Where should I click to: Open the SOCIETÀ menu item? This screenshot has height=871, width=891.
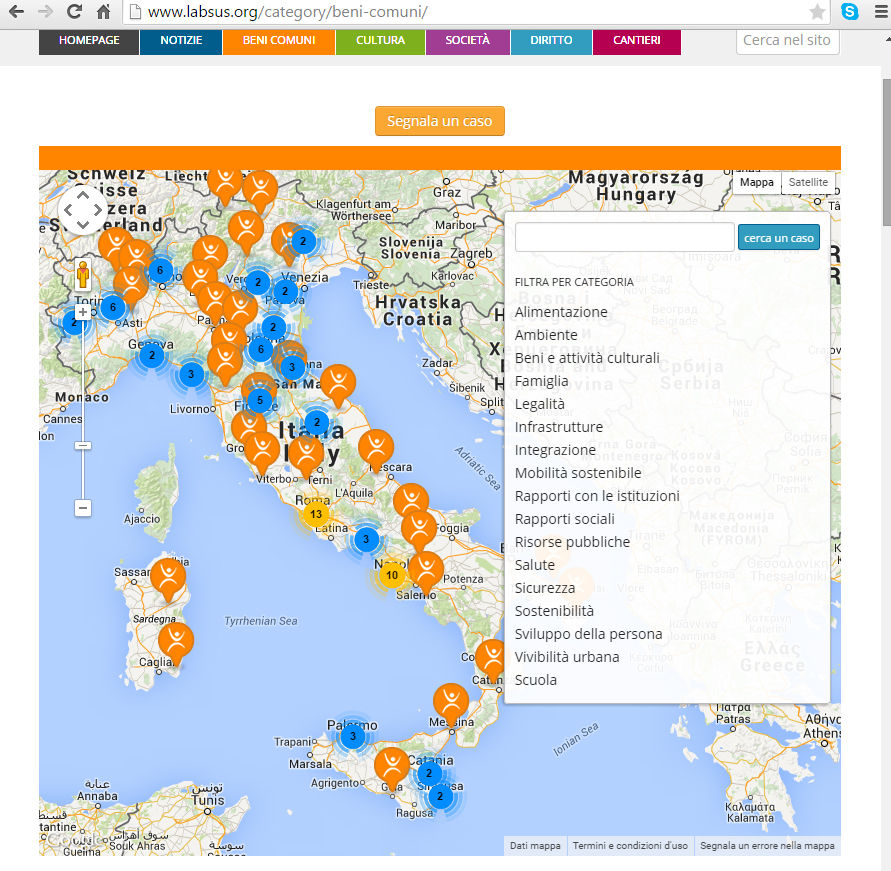pyautogui.click(x=468, y=41)
